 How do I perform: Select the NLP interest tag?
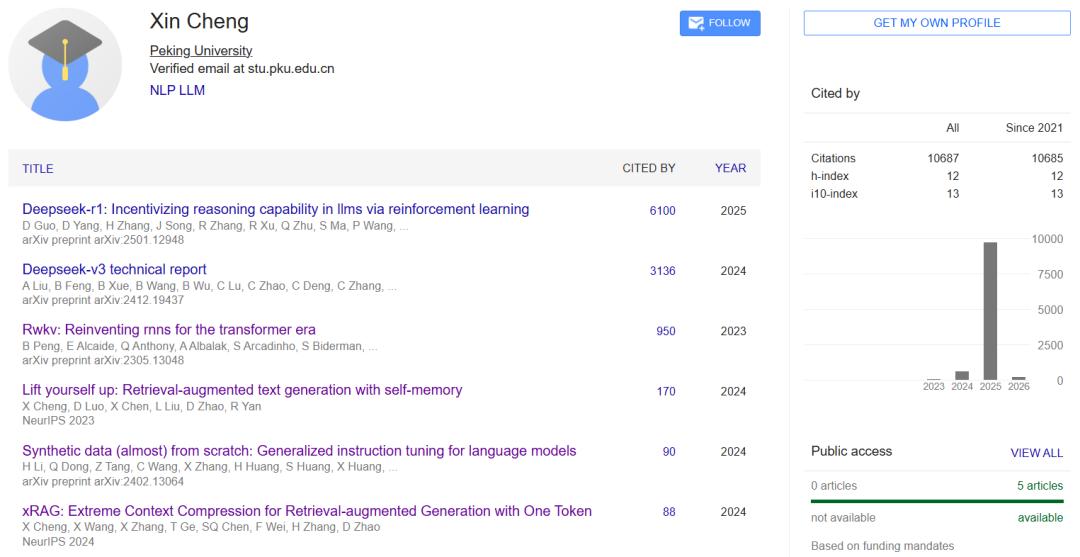(x=163, y=89)
